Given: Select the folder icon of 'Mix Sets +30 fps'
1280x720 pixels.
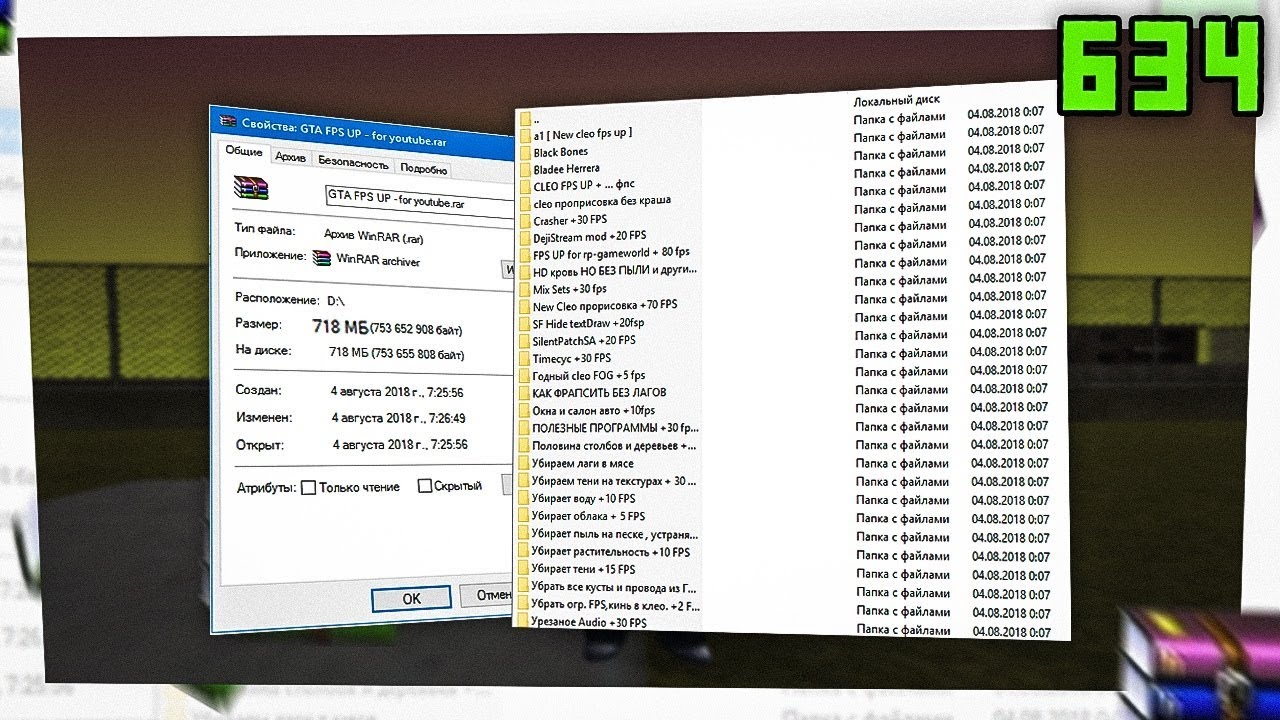Looking at the screenshot, I should click(524, 289).
